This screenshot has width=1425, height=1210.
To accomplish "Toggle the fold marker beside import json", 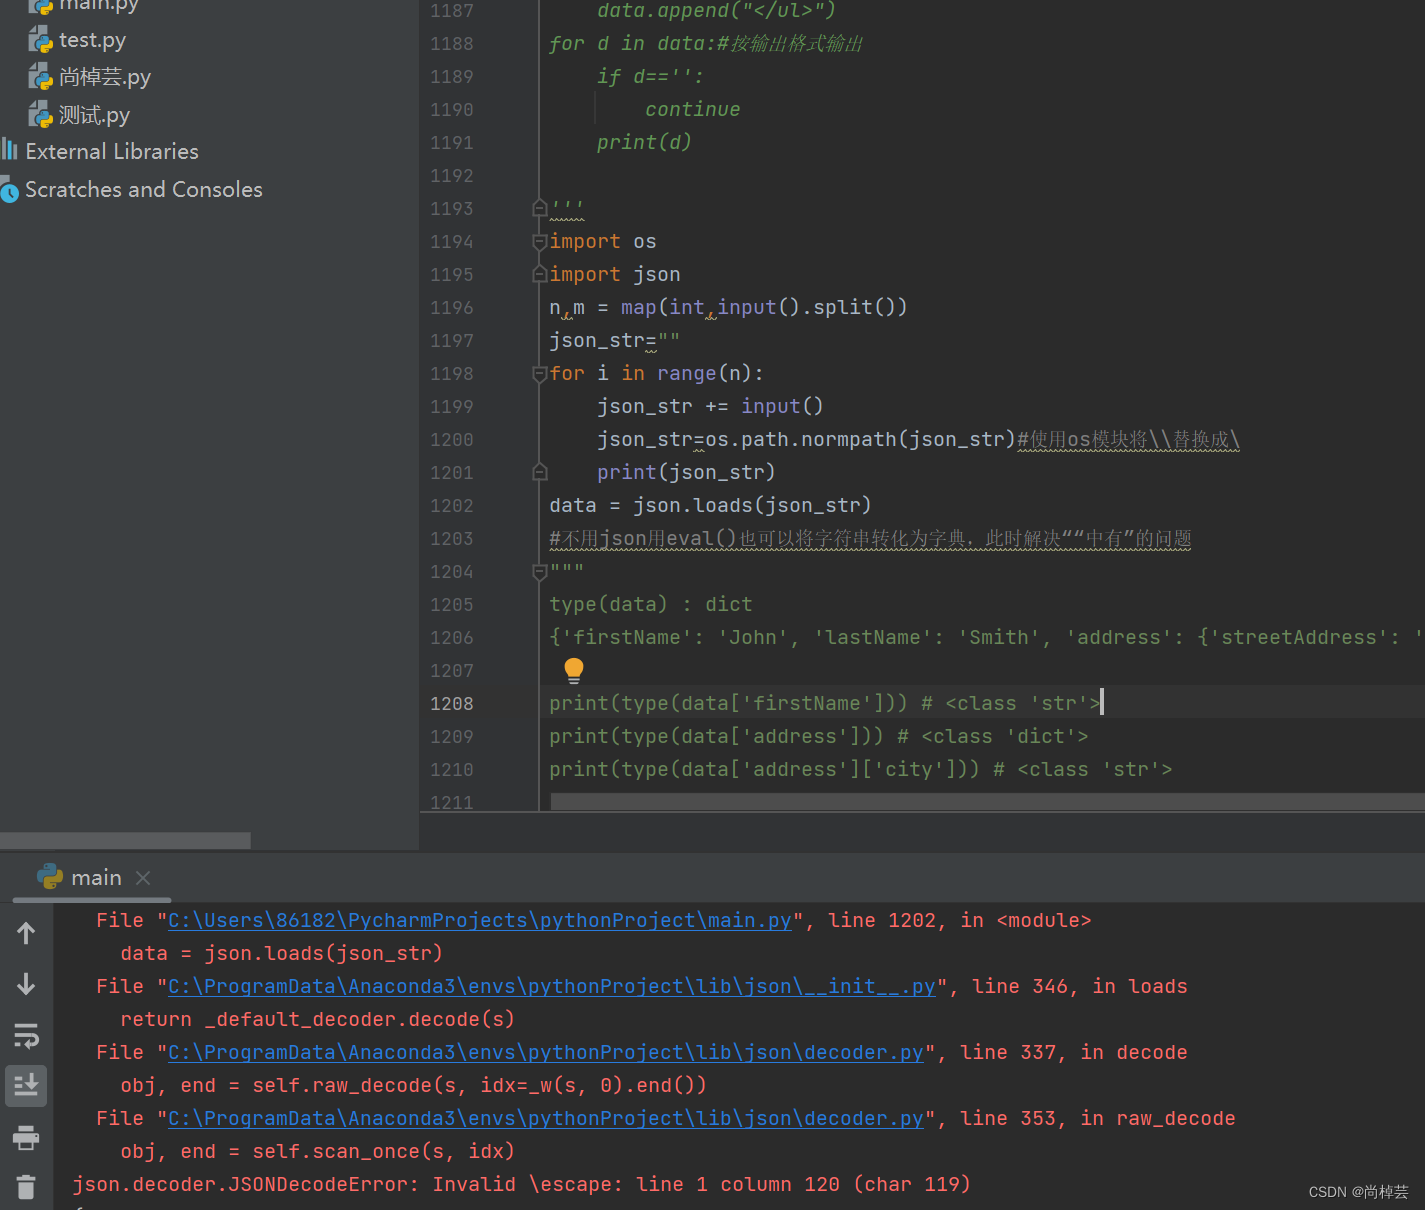I will point(540,274).
